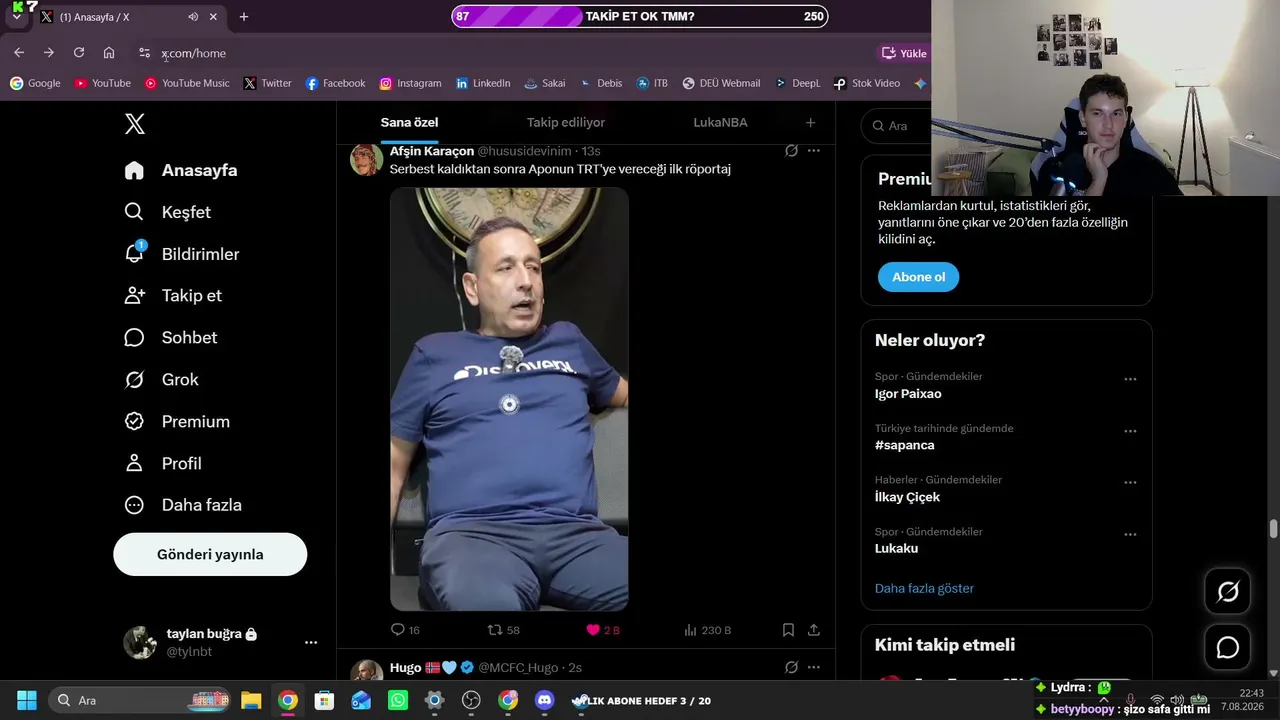Ask Grok about Afşin Karaçon's post
Screen dimensions: 1280x720
click(x=791, y=151)
